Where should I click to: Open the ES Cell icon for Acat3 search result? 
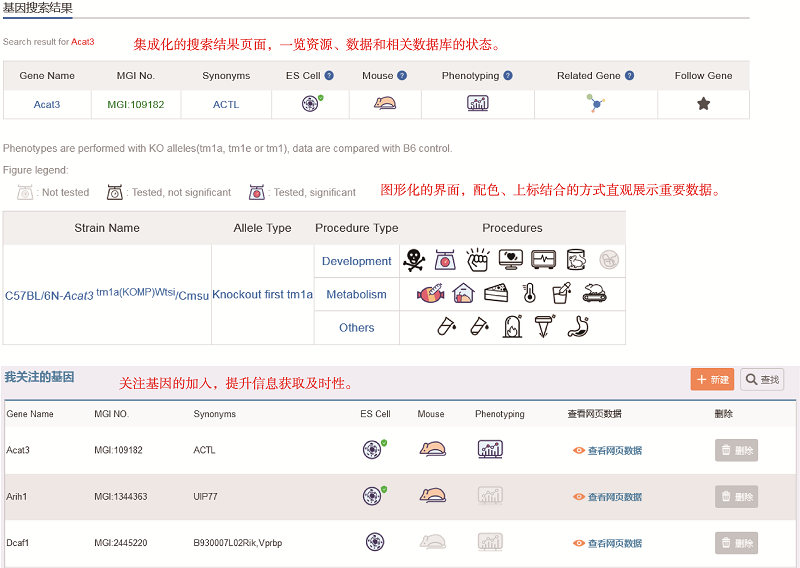click(x=312, y=103)
